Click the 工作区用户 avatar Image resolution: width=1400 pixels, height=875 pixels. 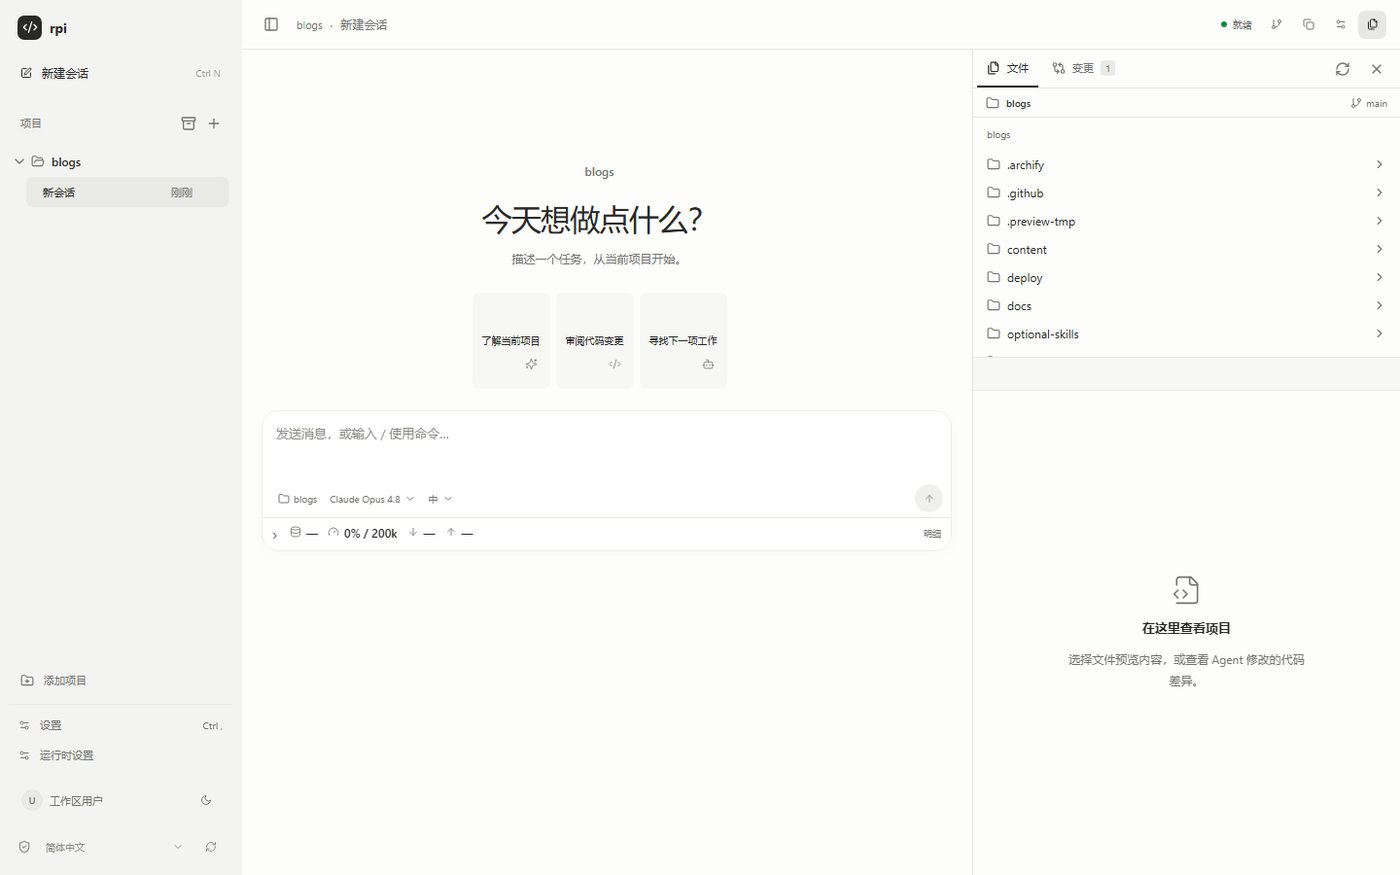pyautogui.click(x=32, y=800)
